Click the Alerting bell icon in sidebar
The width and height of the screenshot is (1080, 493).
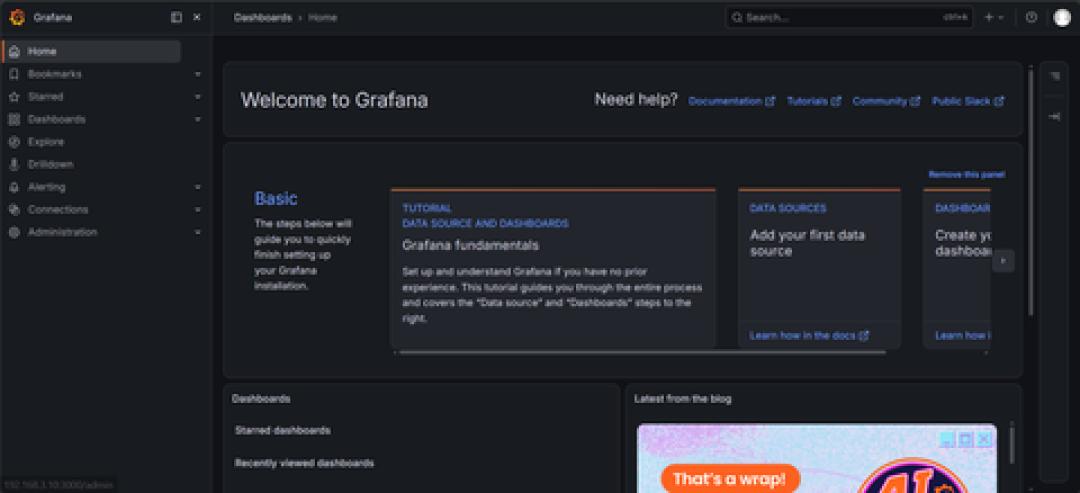14,187
